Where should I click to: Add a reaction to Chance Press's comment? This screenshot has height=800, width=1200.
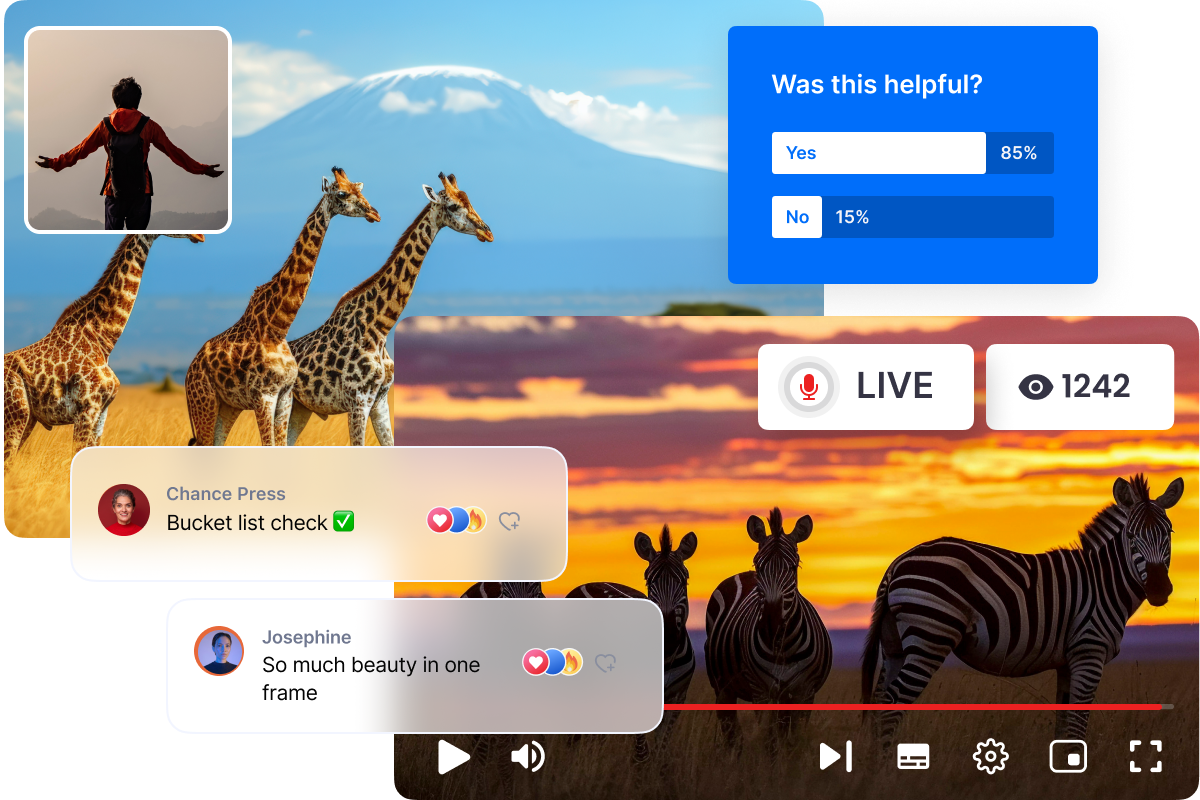pyautogui.click(x=510, y=520)
